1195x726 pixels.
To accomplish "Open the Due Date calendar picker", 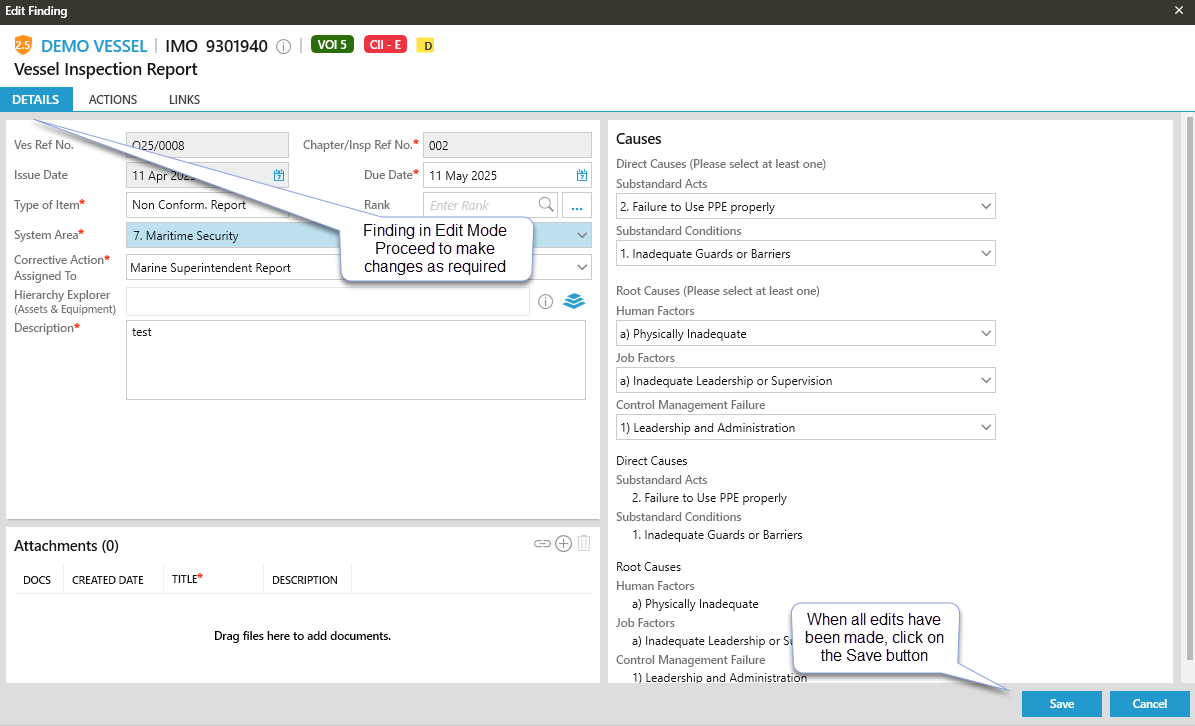I will pyautogui.click(x=581, y=175).
